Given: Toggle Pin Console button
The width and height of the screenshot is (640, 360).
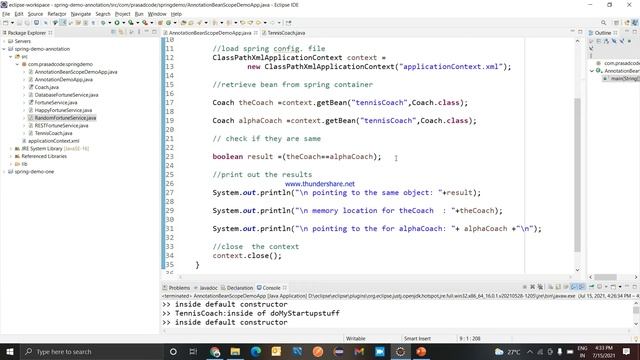Looking at the screenshot, I should [591, 287].
